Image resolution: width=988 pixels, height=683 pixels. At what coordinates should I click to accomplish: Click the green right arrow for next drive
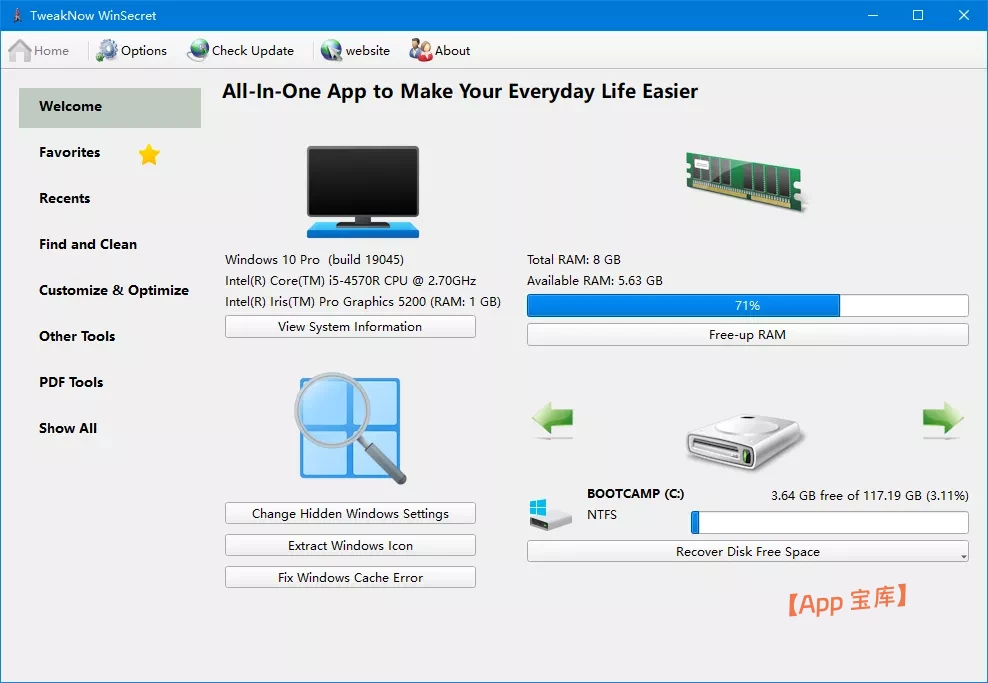point(942,420)
